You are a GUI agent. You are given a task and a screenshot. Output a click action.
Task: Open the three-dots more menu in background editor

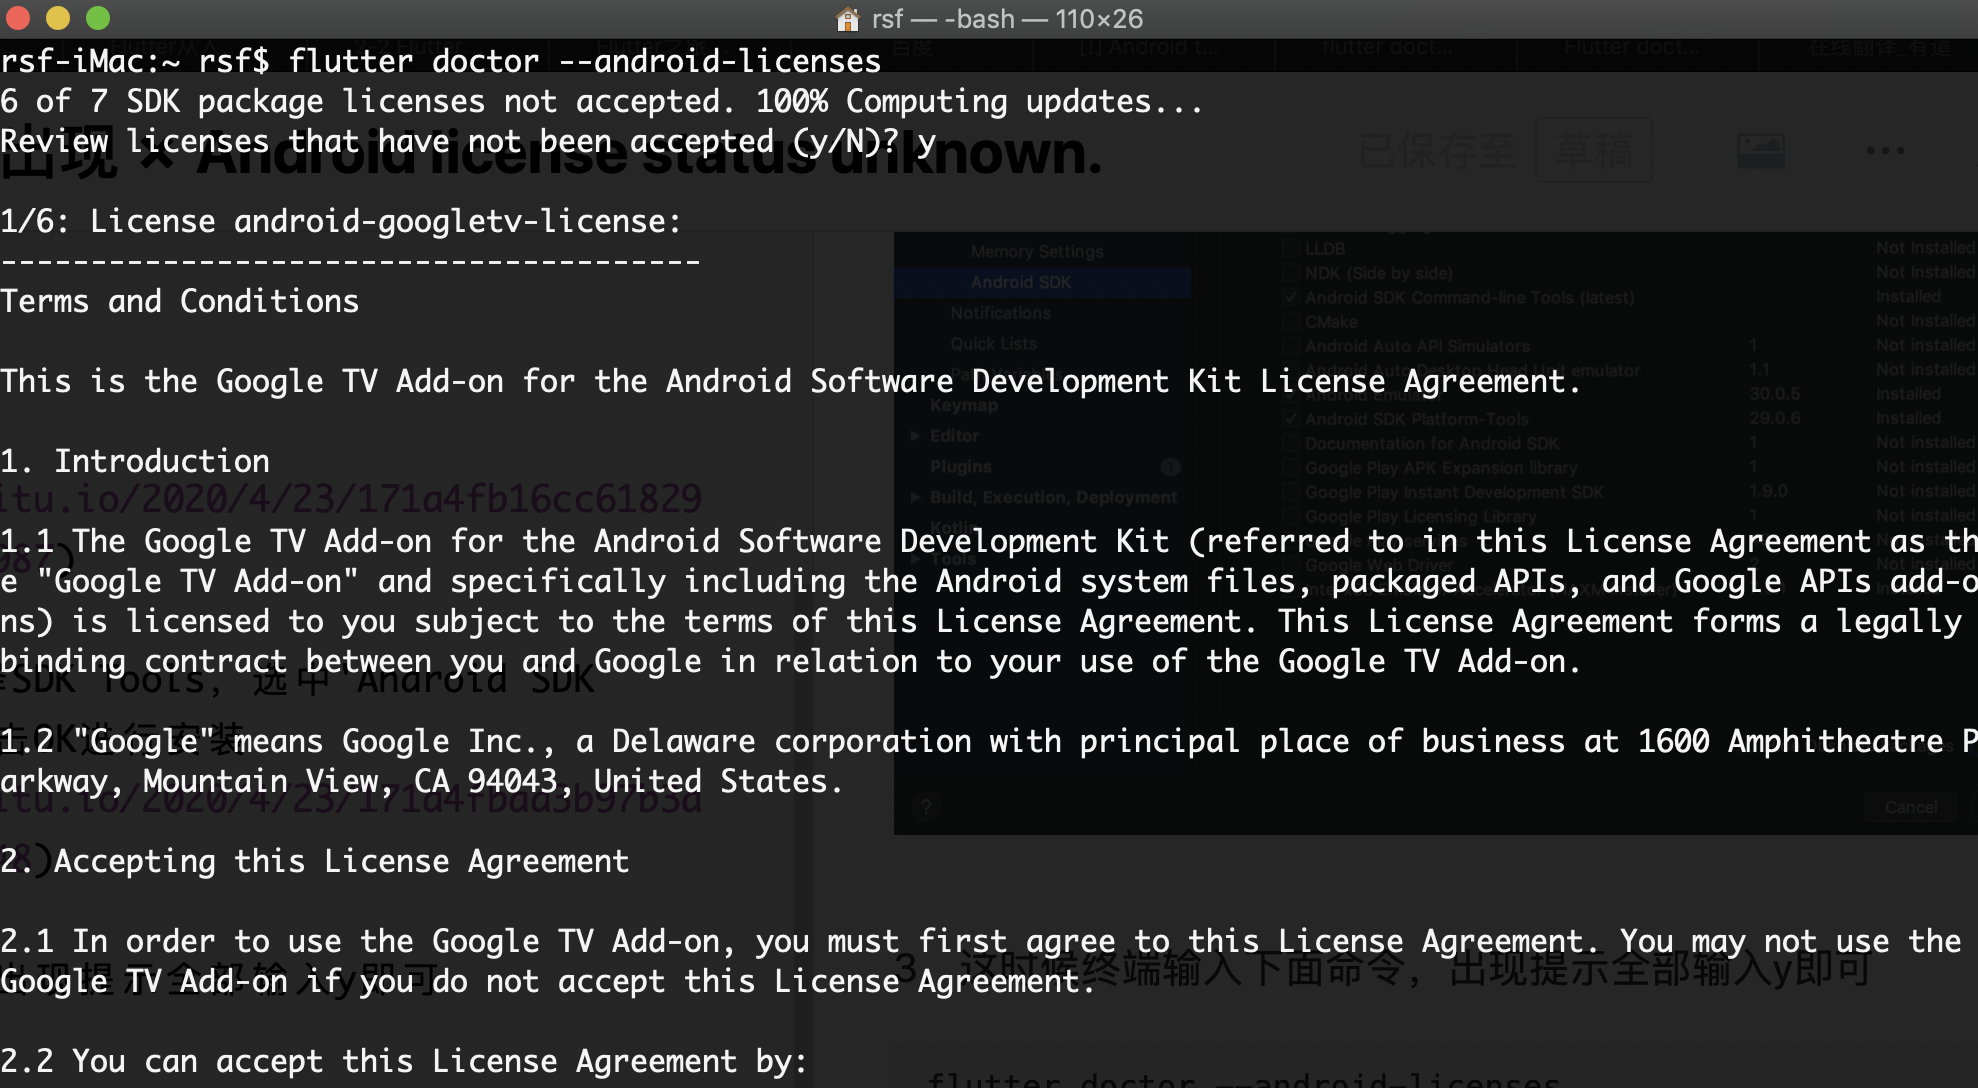[x=1885, y=151]
